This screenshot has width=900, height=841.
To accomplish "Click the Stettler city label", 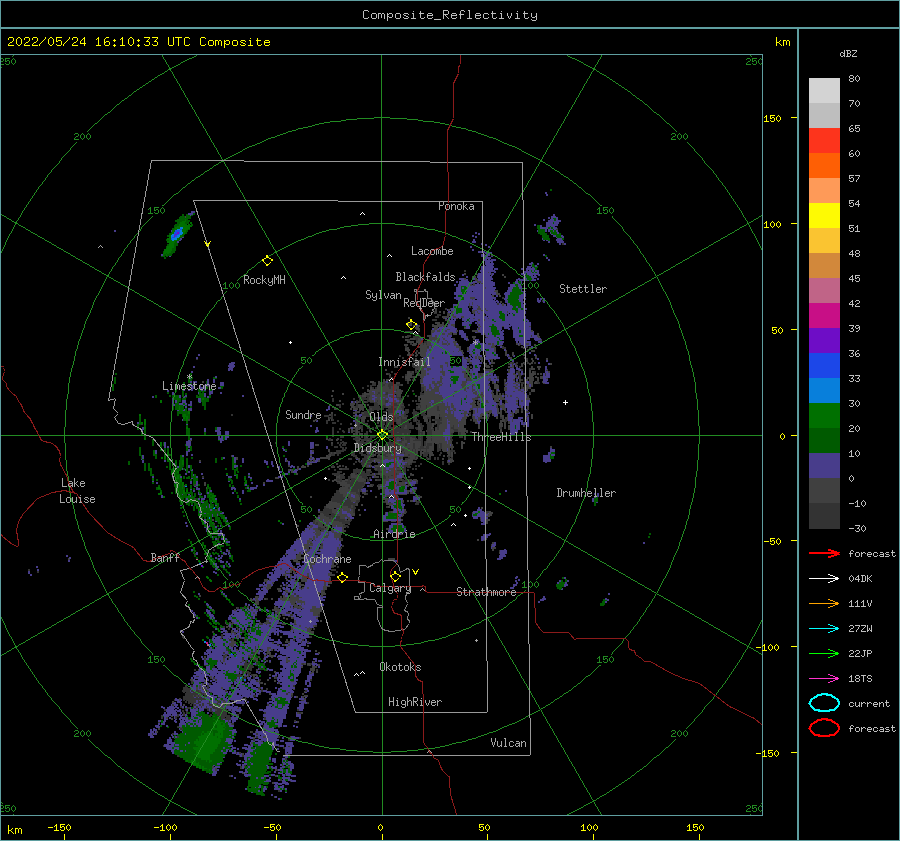I will pos(583,289).
